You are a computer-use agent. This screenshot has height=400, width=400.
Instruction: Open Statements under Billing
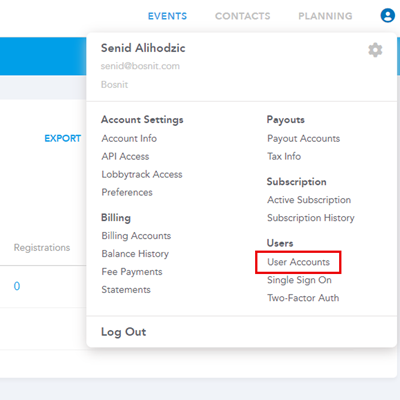click(x=126, y=290)
